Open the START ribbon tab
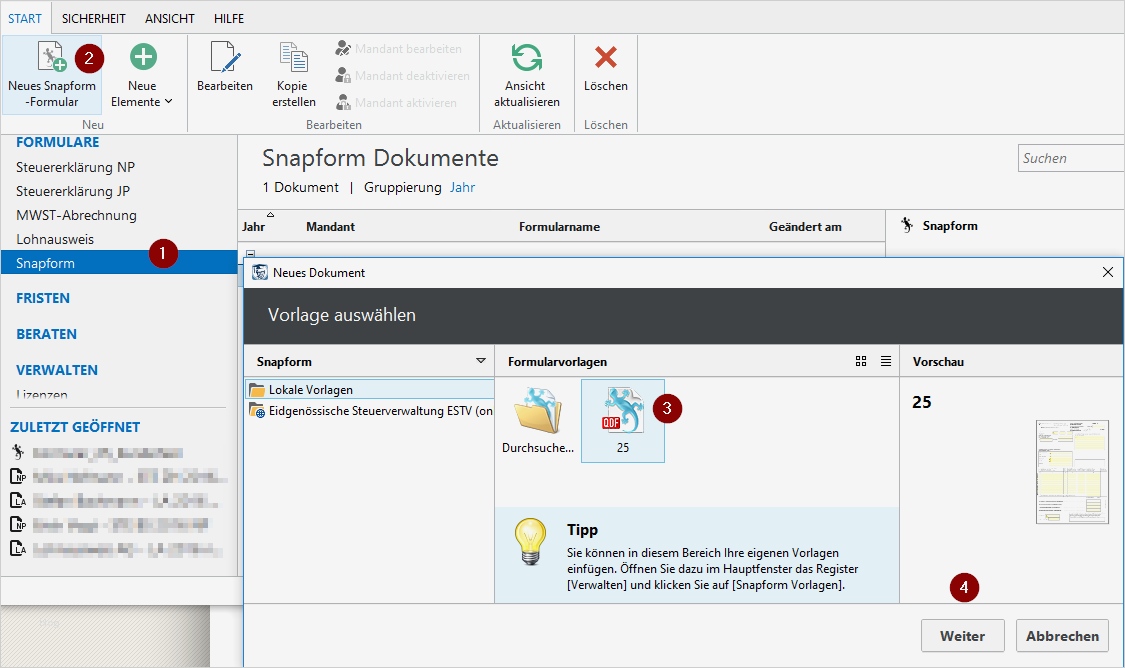The width and height of the screenshot is (1125, 668). (25, 19)
